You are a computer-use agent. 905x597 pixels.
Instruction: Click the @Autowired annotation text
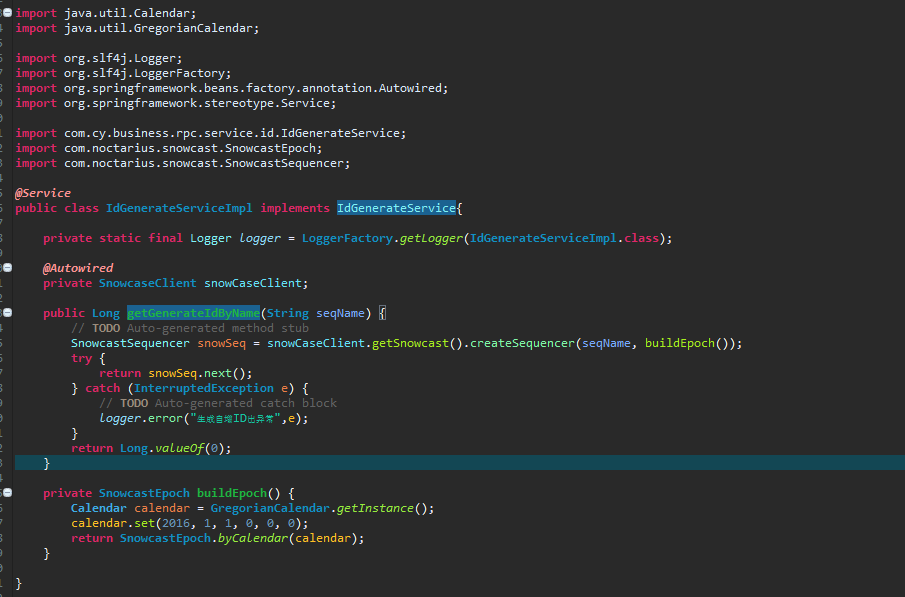click(78, 268)
